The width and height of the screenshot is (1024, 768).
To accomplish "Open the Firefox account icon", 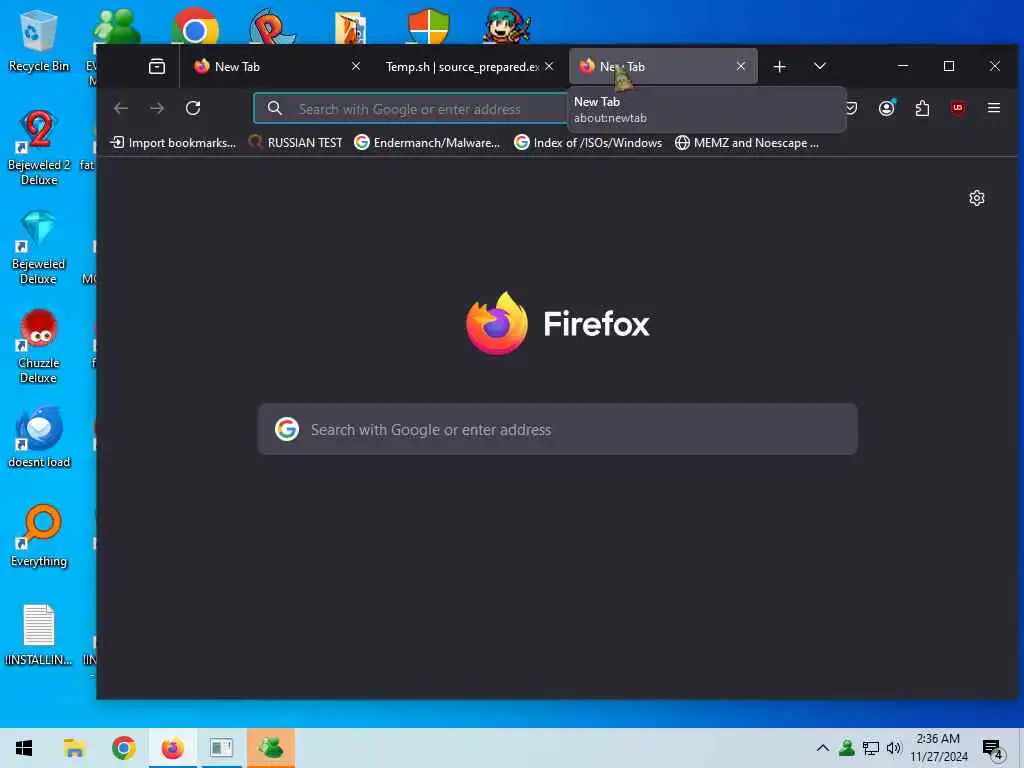I will (x=886, y=108).
